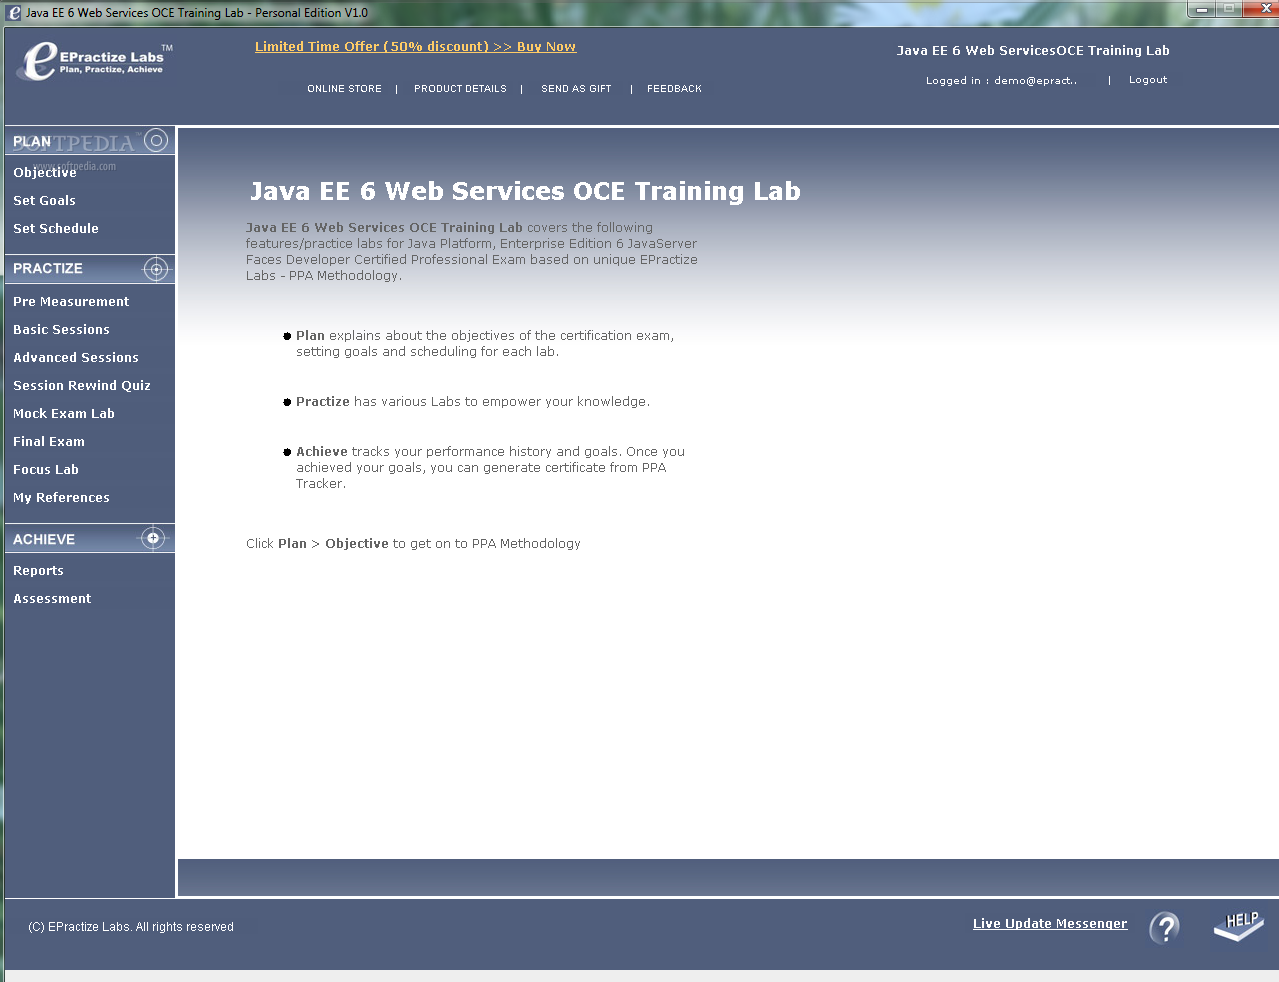Open help via the question mark icon
The height and width of the screenshot is (982, 1279).
coord(1164,928)
